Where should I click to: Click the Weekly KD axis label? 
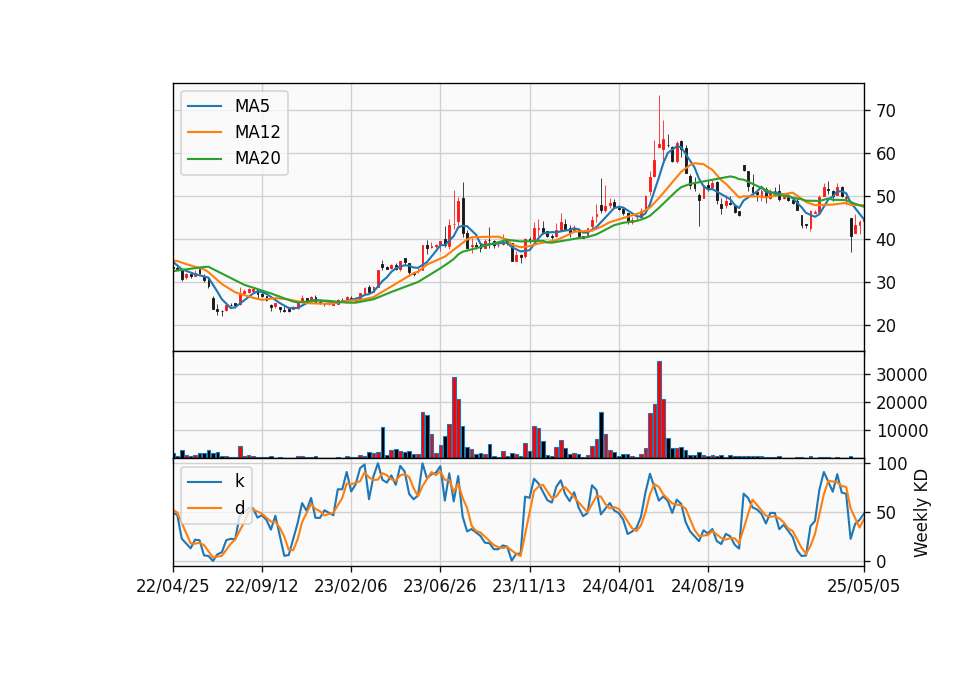tap(920, 514)
